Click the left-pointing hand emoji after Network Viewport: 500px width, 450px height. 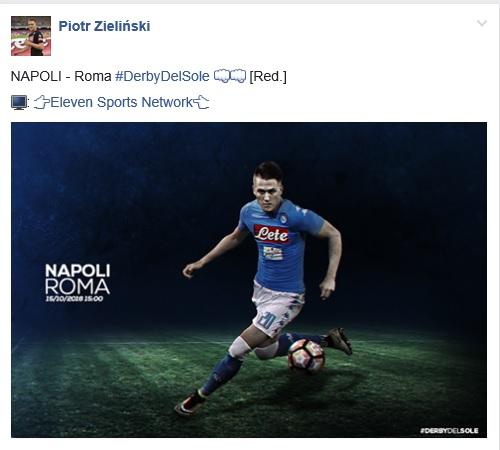click(201, 102)
